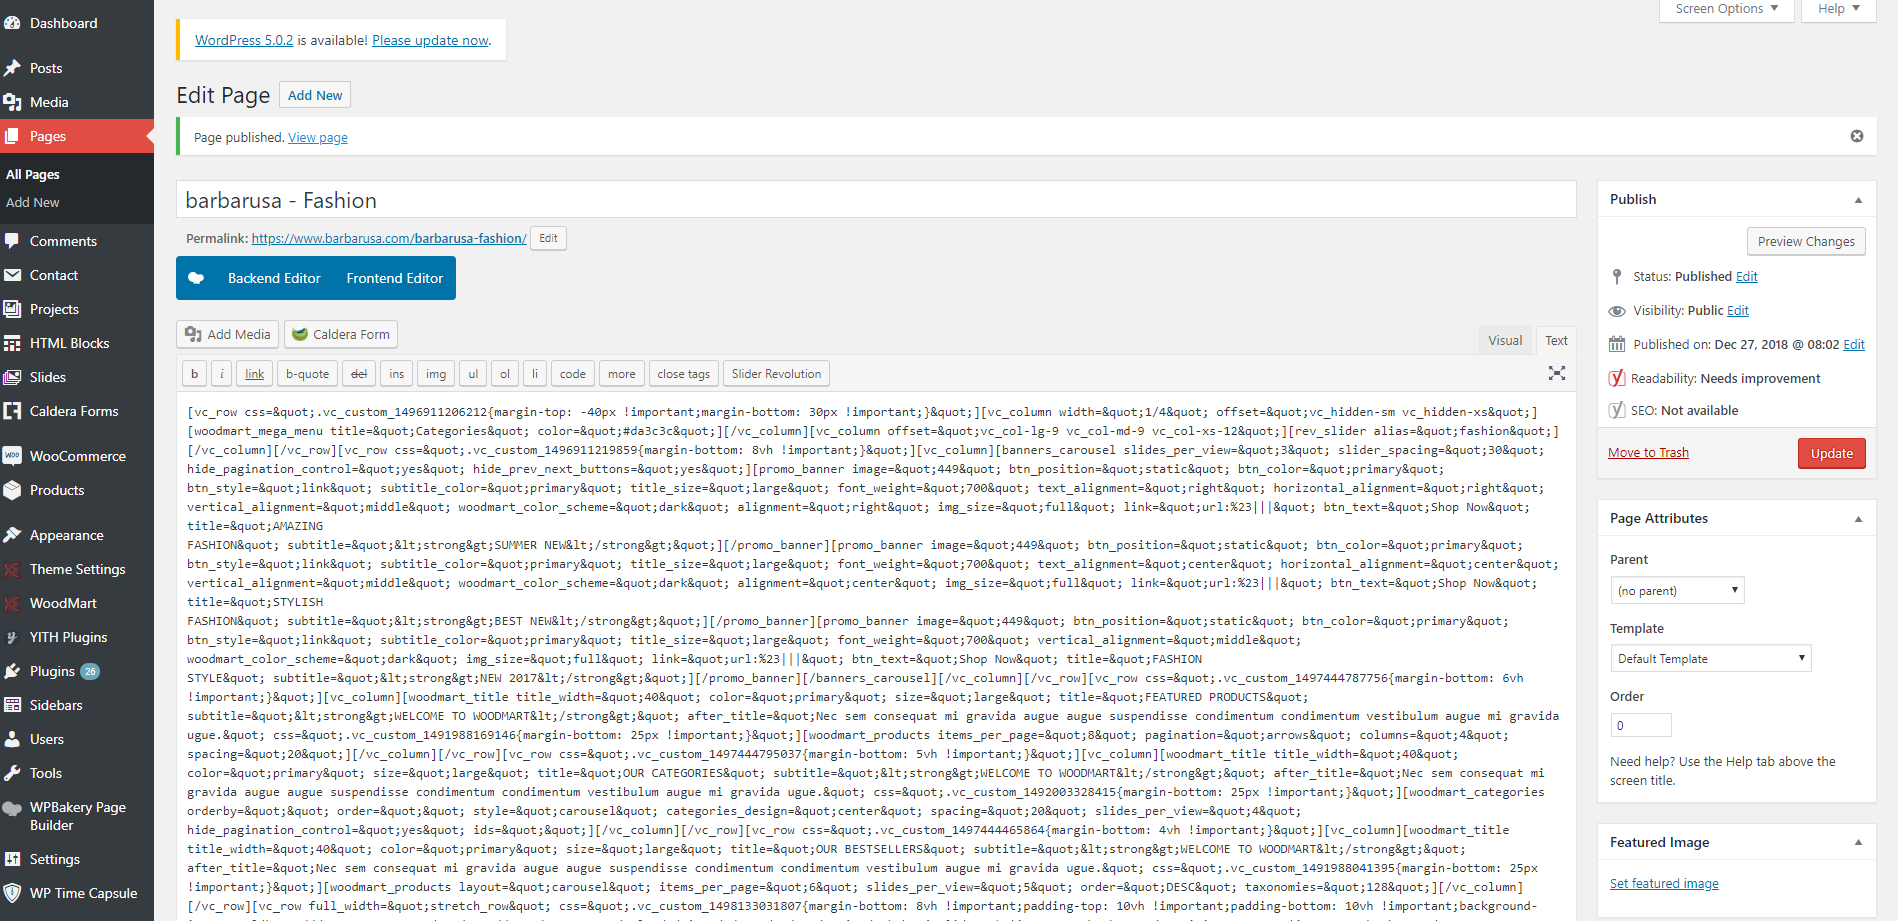Insert bold tag with b button
The width and height of the screenshot is (1898, 921).
[194, 374]
